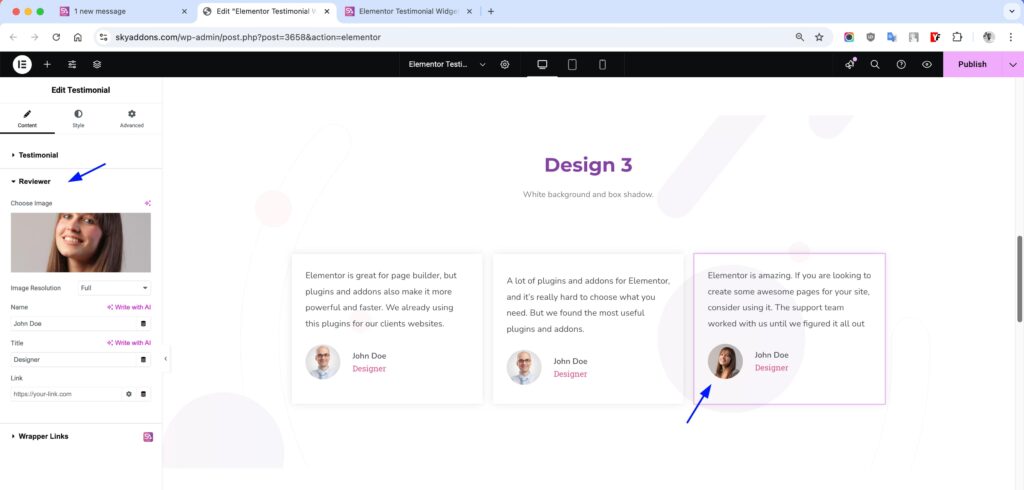The image size is (1024, 490).
Task: Click the reviewer image preview in panel
Action: click(x=80, y=242)
